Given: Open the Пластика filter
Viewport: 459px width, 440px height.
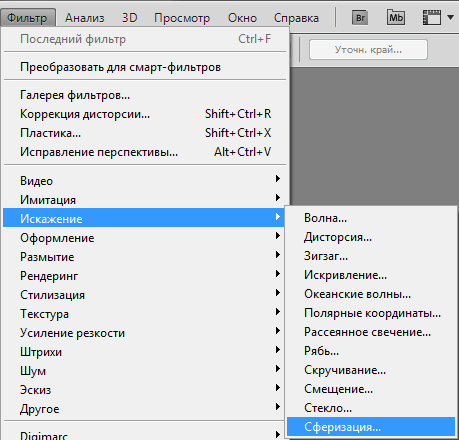Looking at the screenshot, I should pyautogui.click(x=145, y=133).
